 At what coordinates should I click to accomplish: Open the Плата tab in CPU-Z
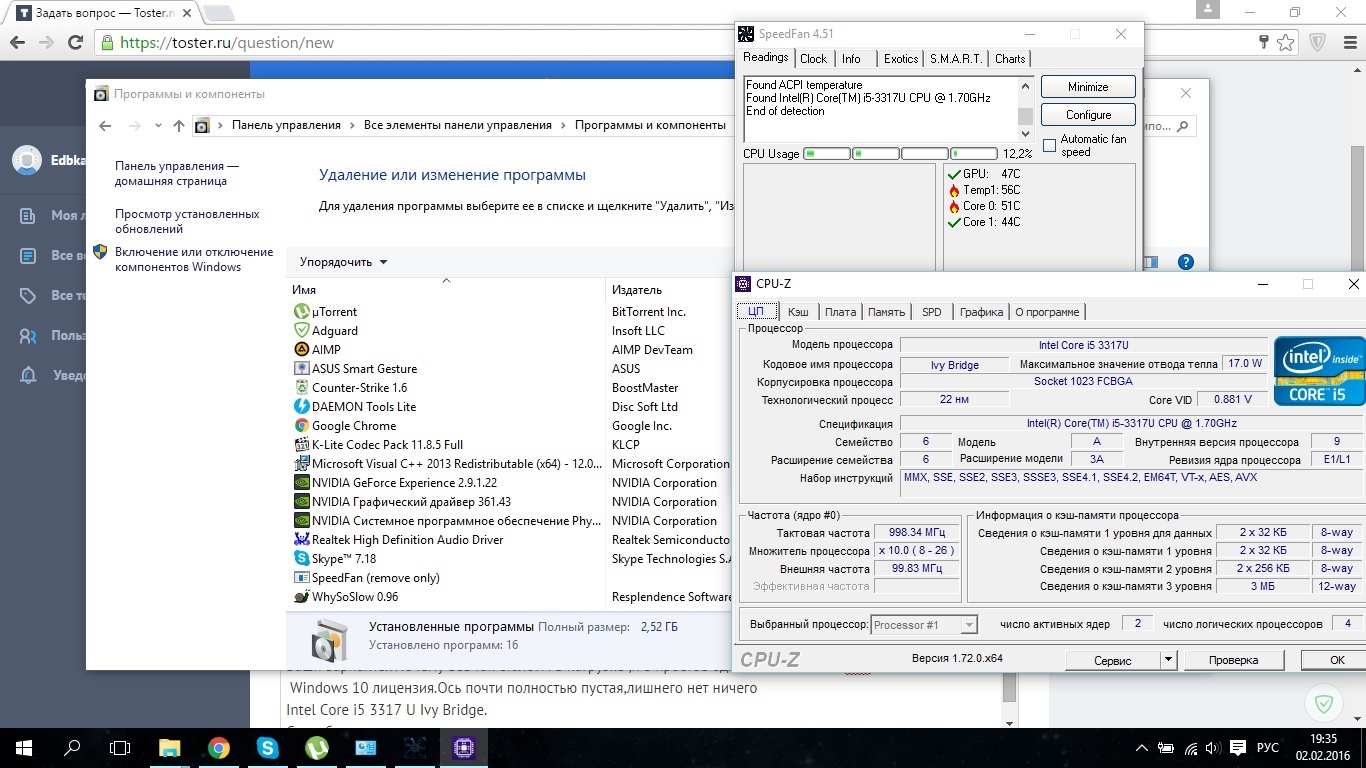coord(841,312)
